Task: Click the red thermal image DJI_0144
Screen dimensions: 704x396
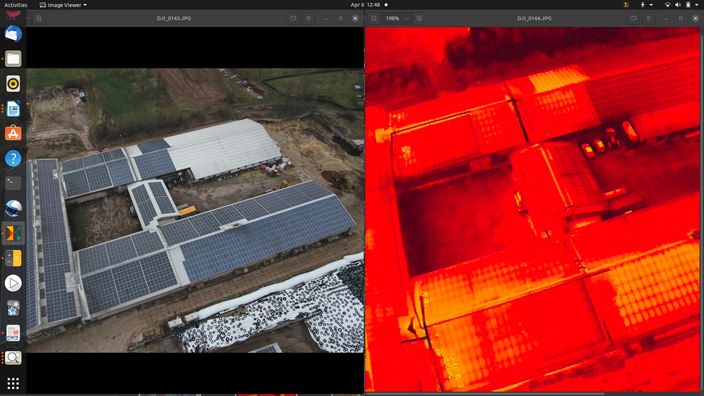Action: click(532, 209)
